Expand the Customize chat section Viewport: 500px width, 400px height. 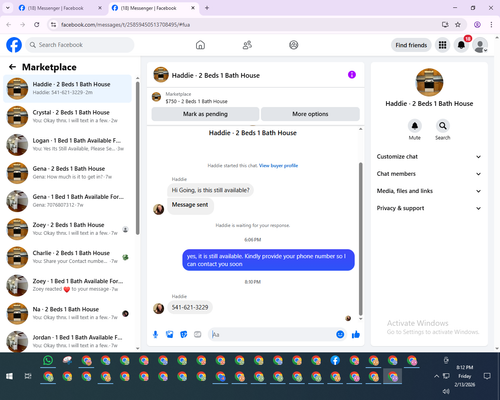429,157
